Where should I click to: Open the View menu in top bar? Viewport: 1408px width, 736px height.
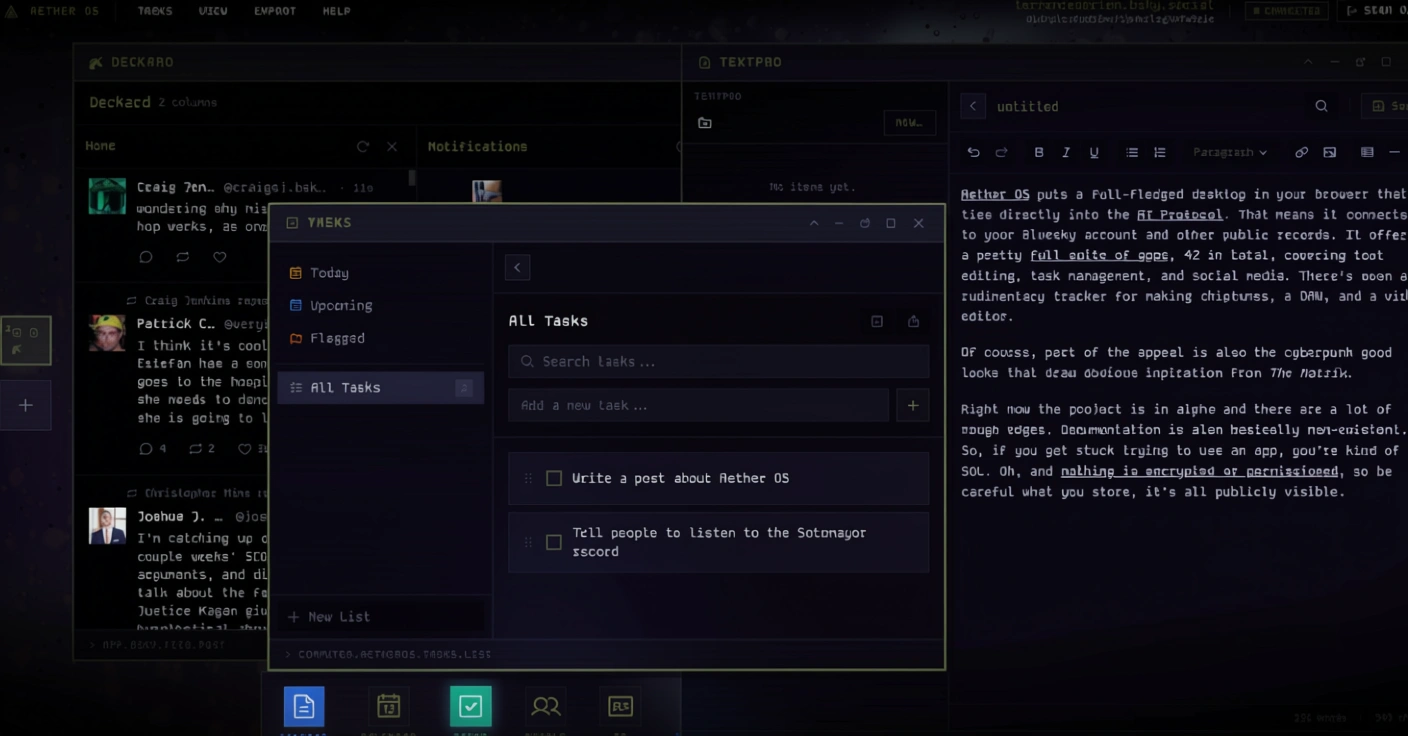pyautogui.click(x=213, y=11)
